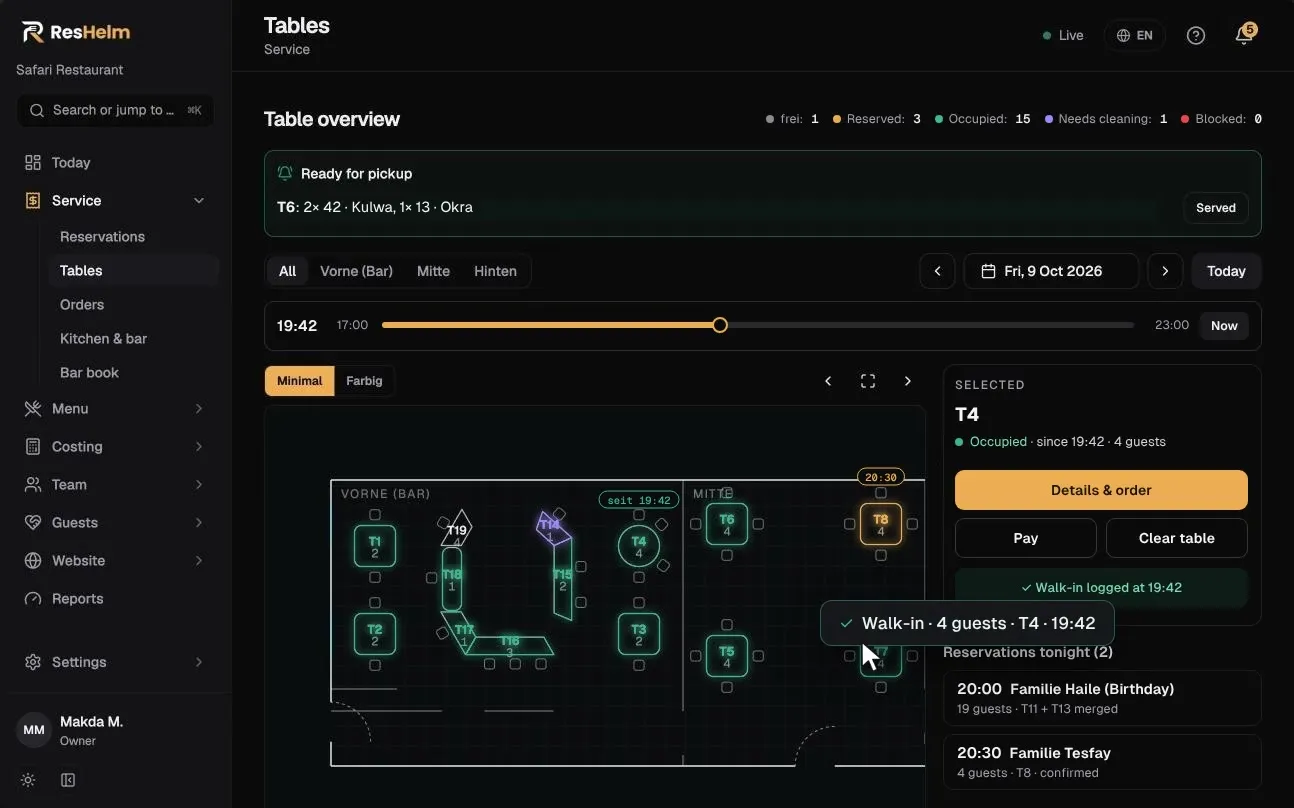
Task: Click the Search or jump to field
Action: [115, 110]
